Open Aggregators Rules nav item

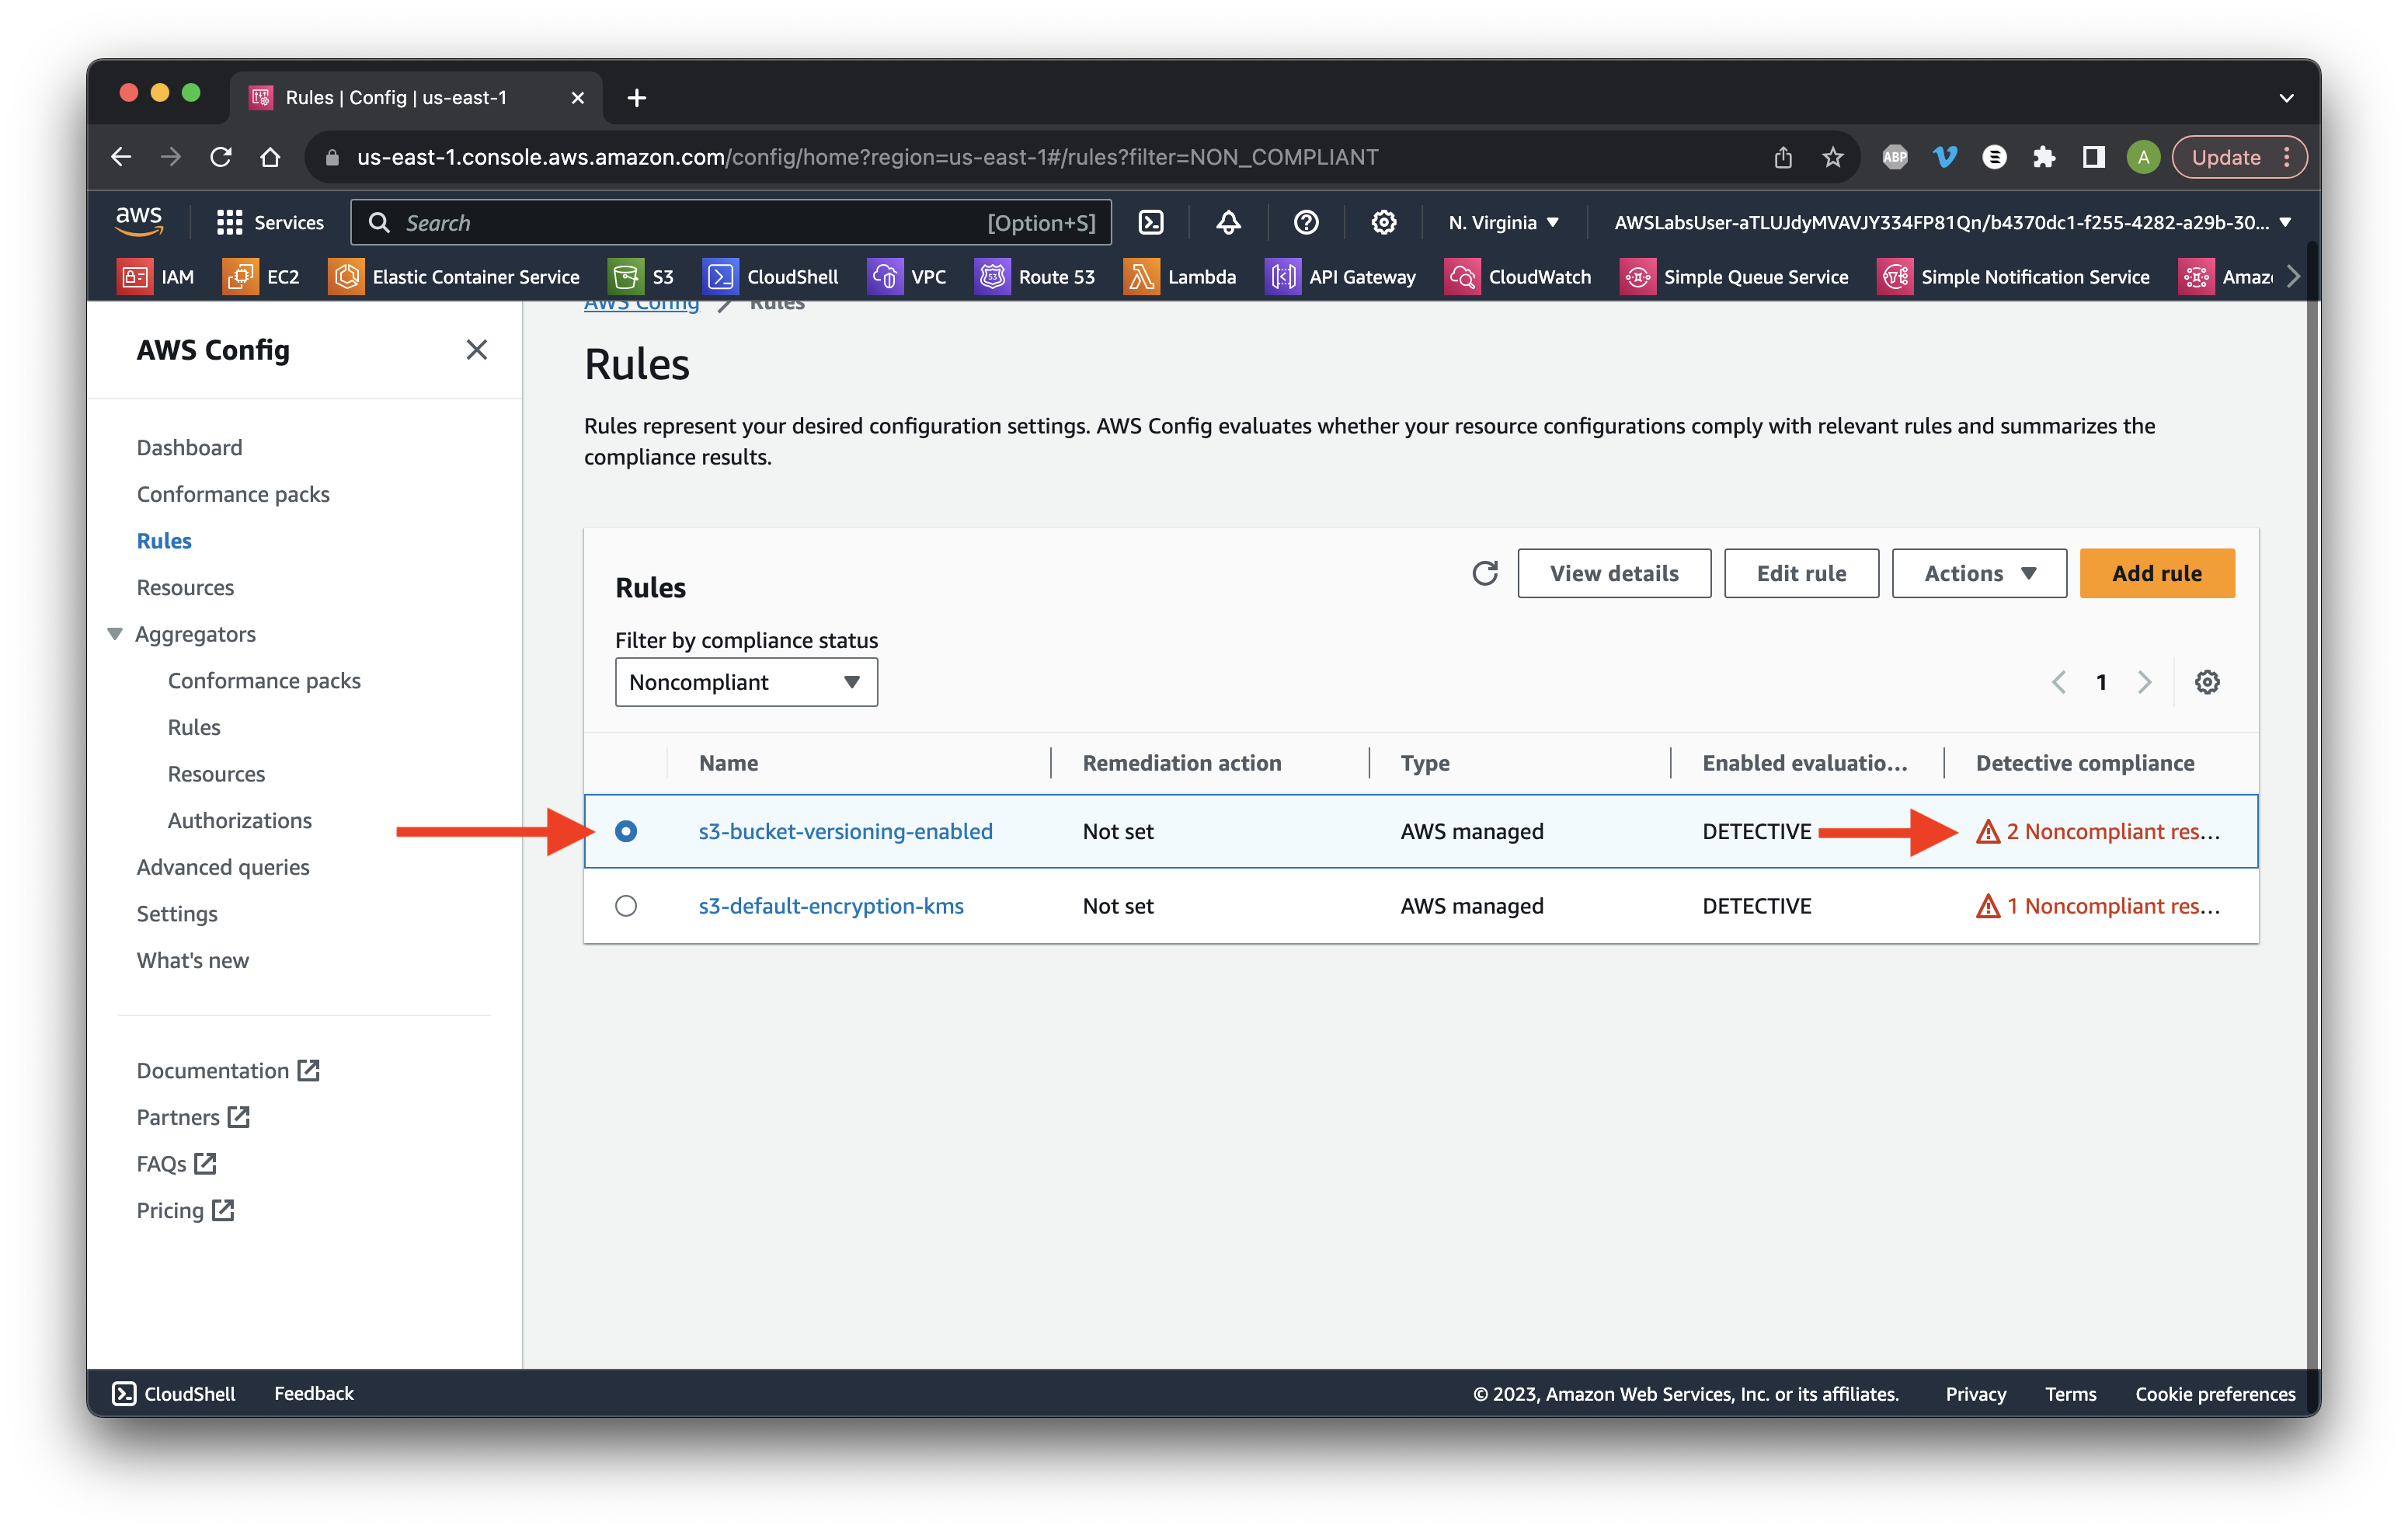pos(194,727)
